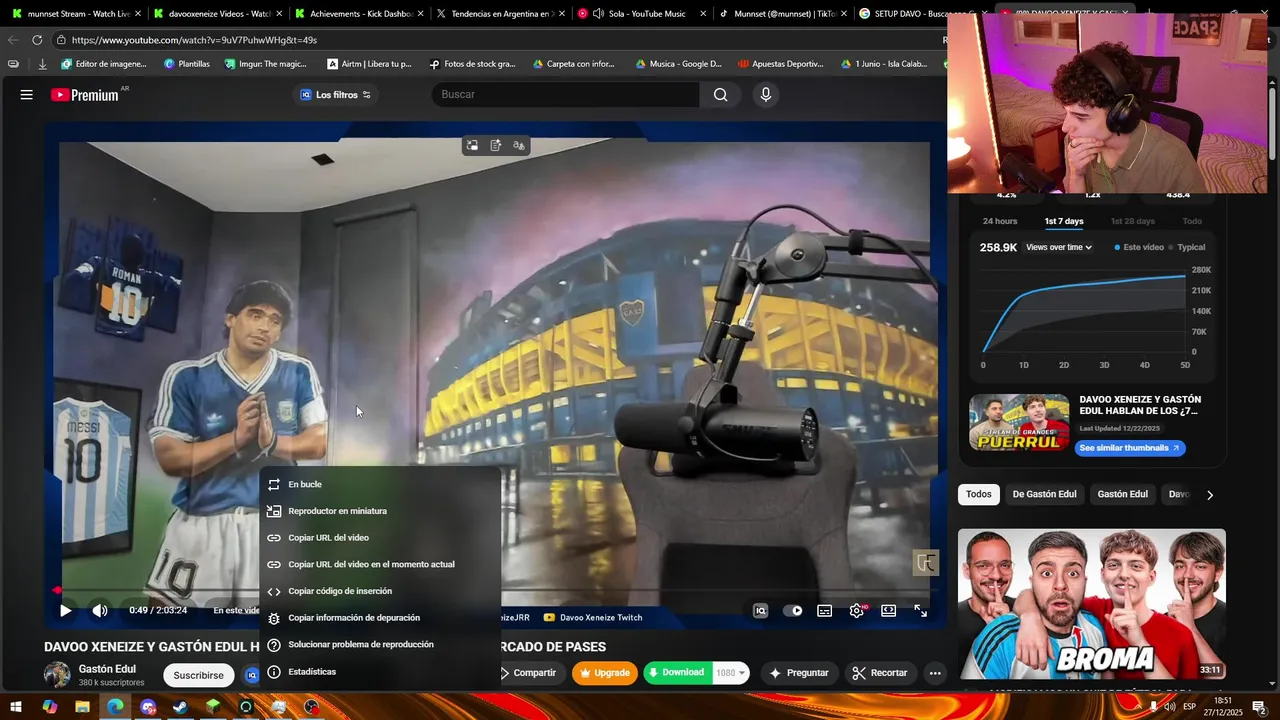Click the green Download button

(677, 673)
